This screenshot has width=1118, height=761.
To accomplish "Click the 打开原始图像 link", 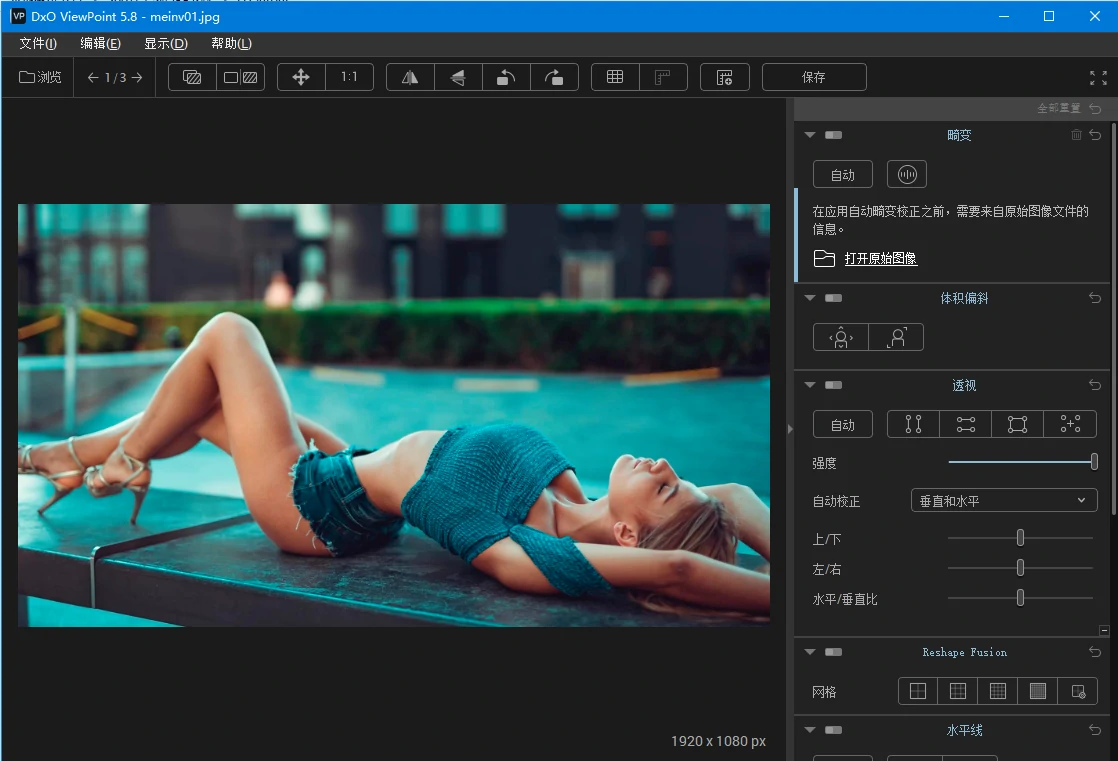I will point(880,259).
